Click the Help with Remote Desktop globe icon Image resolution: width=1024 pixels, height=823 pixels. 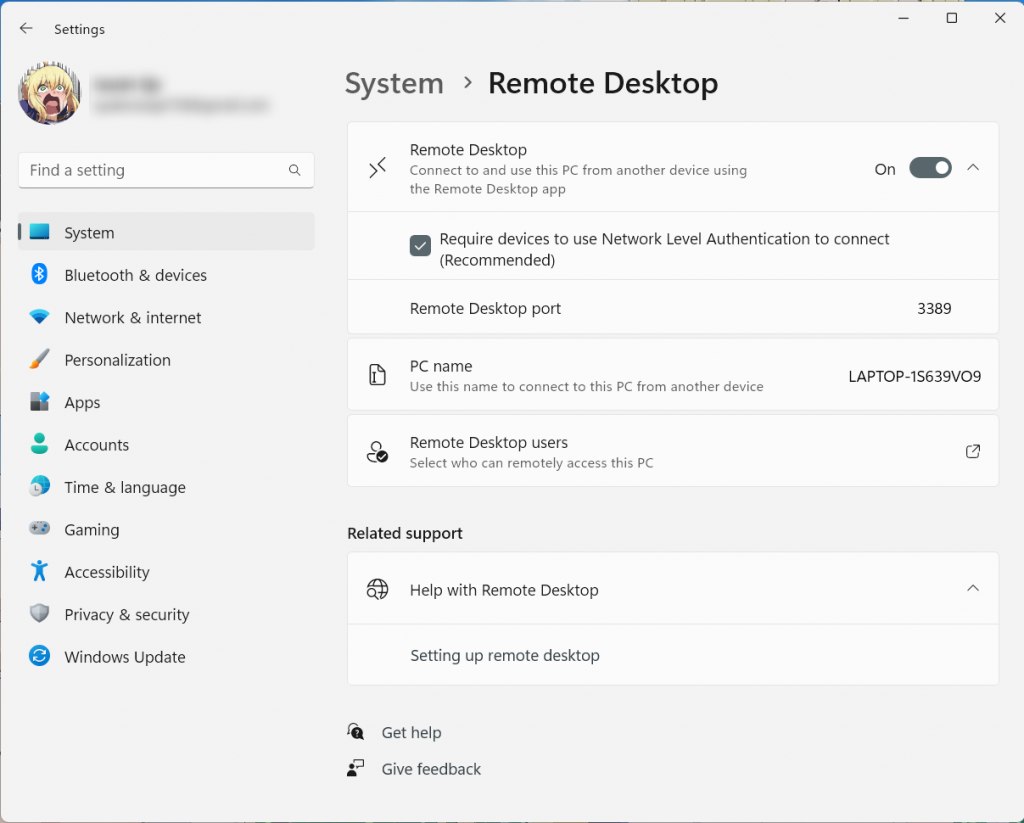pyautogui.click(x=377, y=589)
